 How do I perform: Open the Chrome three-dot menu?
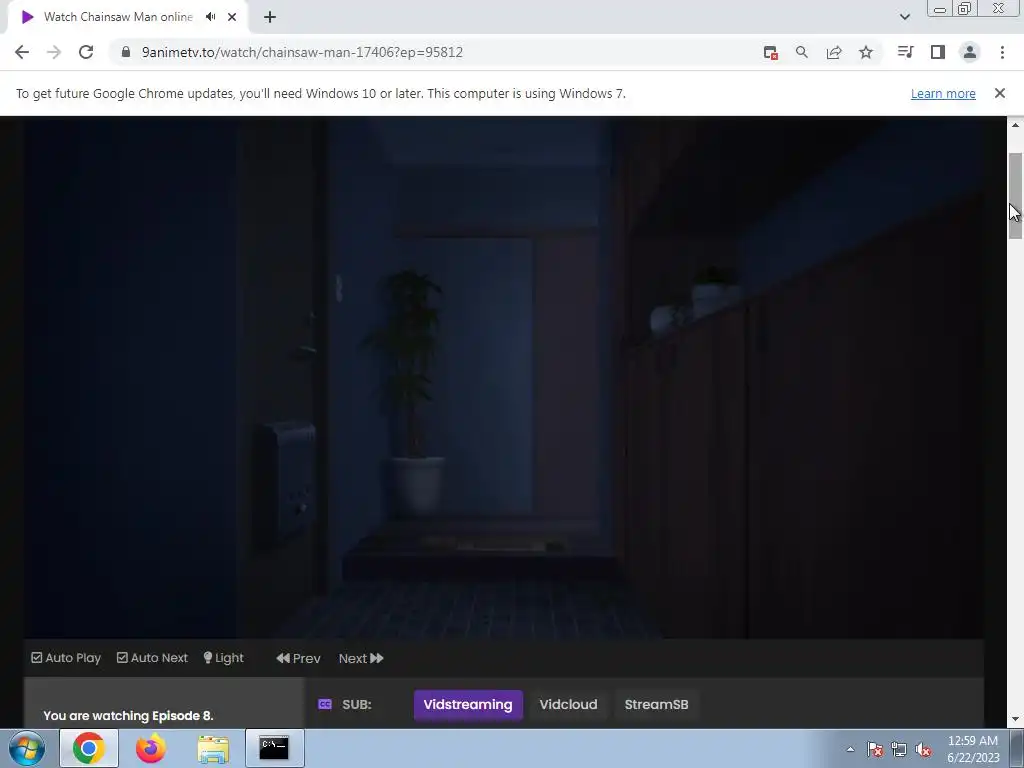click(x=1002, y=52)
